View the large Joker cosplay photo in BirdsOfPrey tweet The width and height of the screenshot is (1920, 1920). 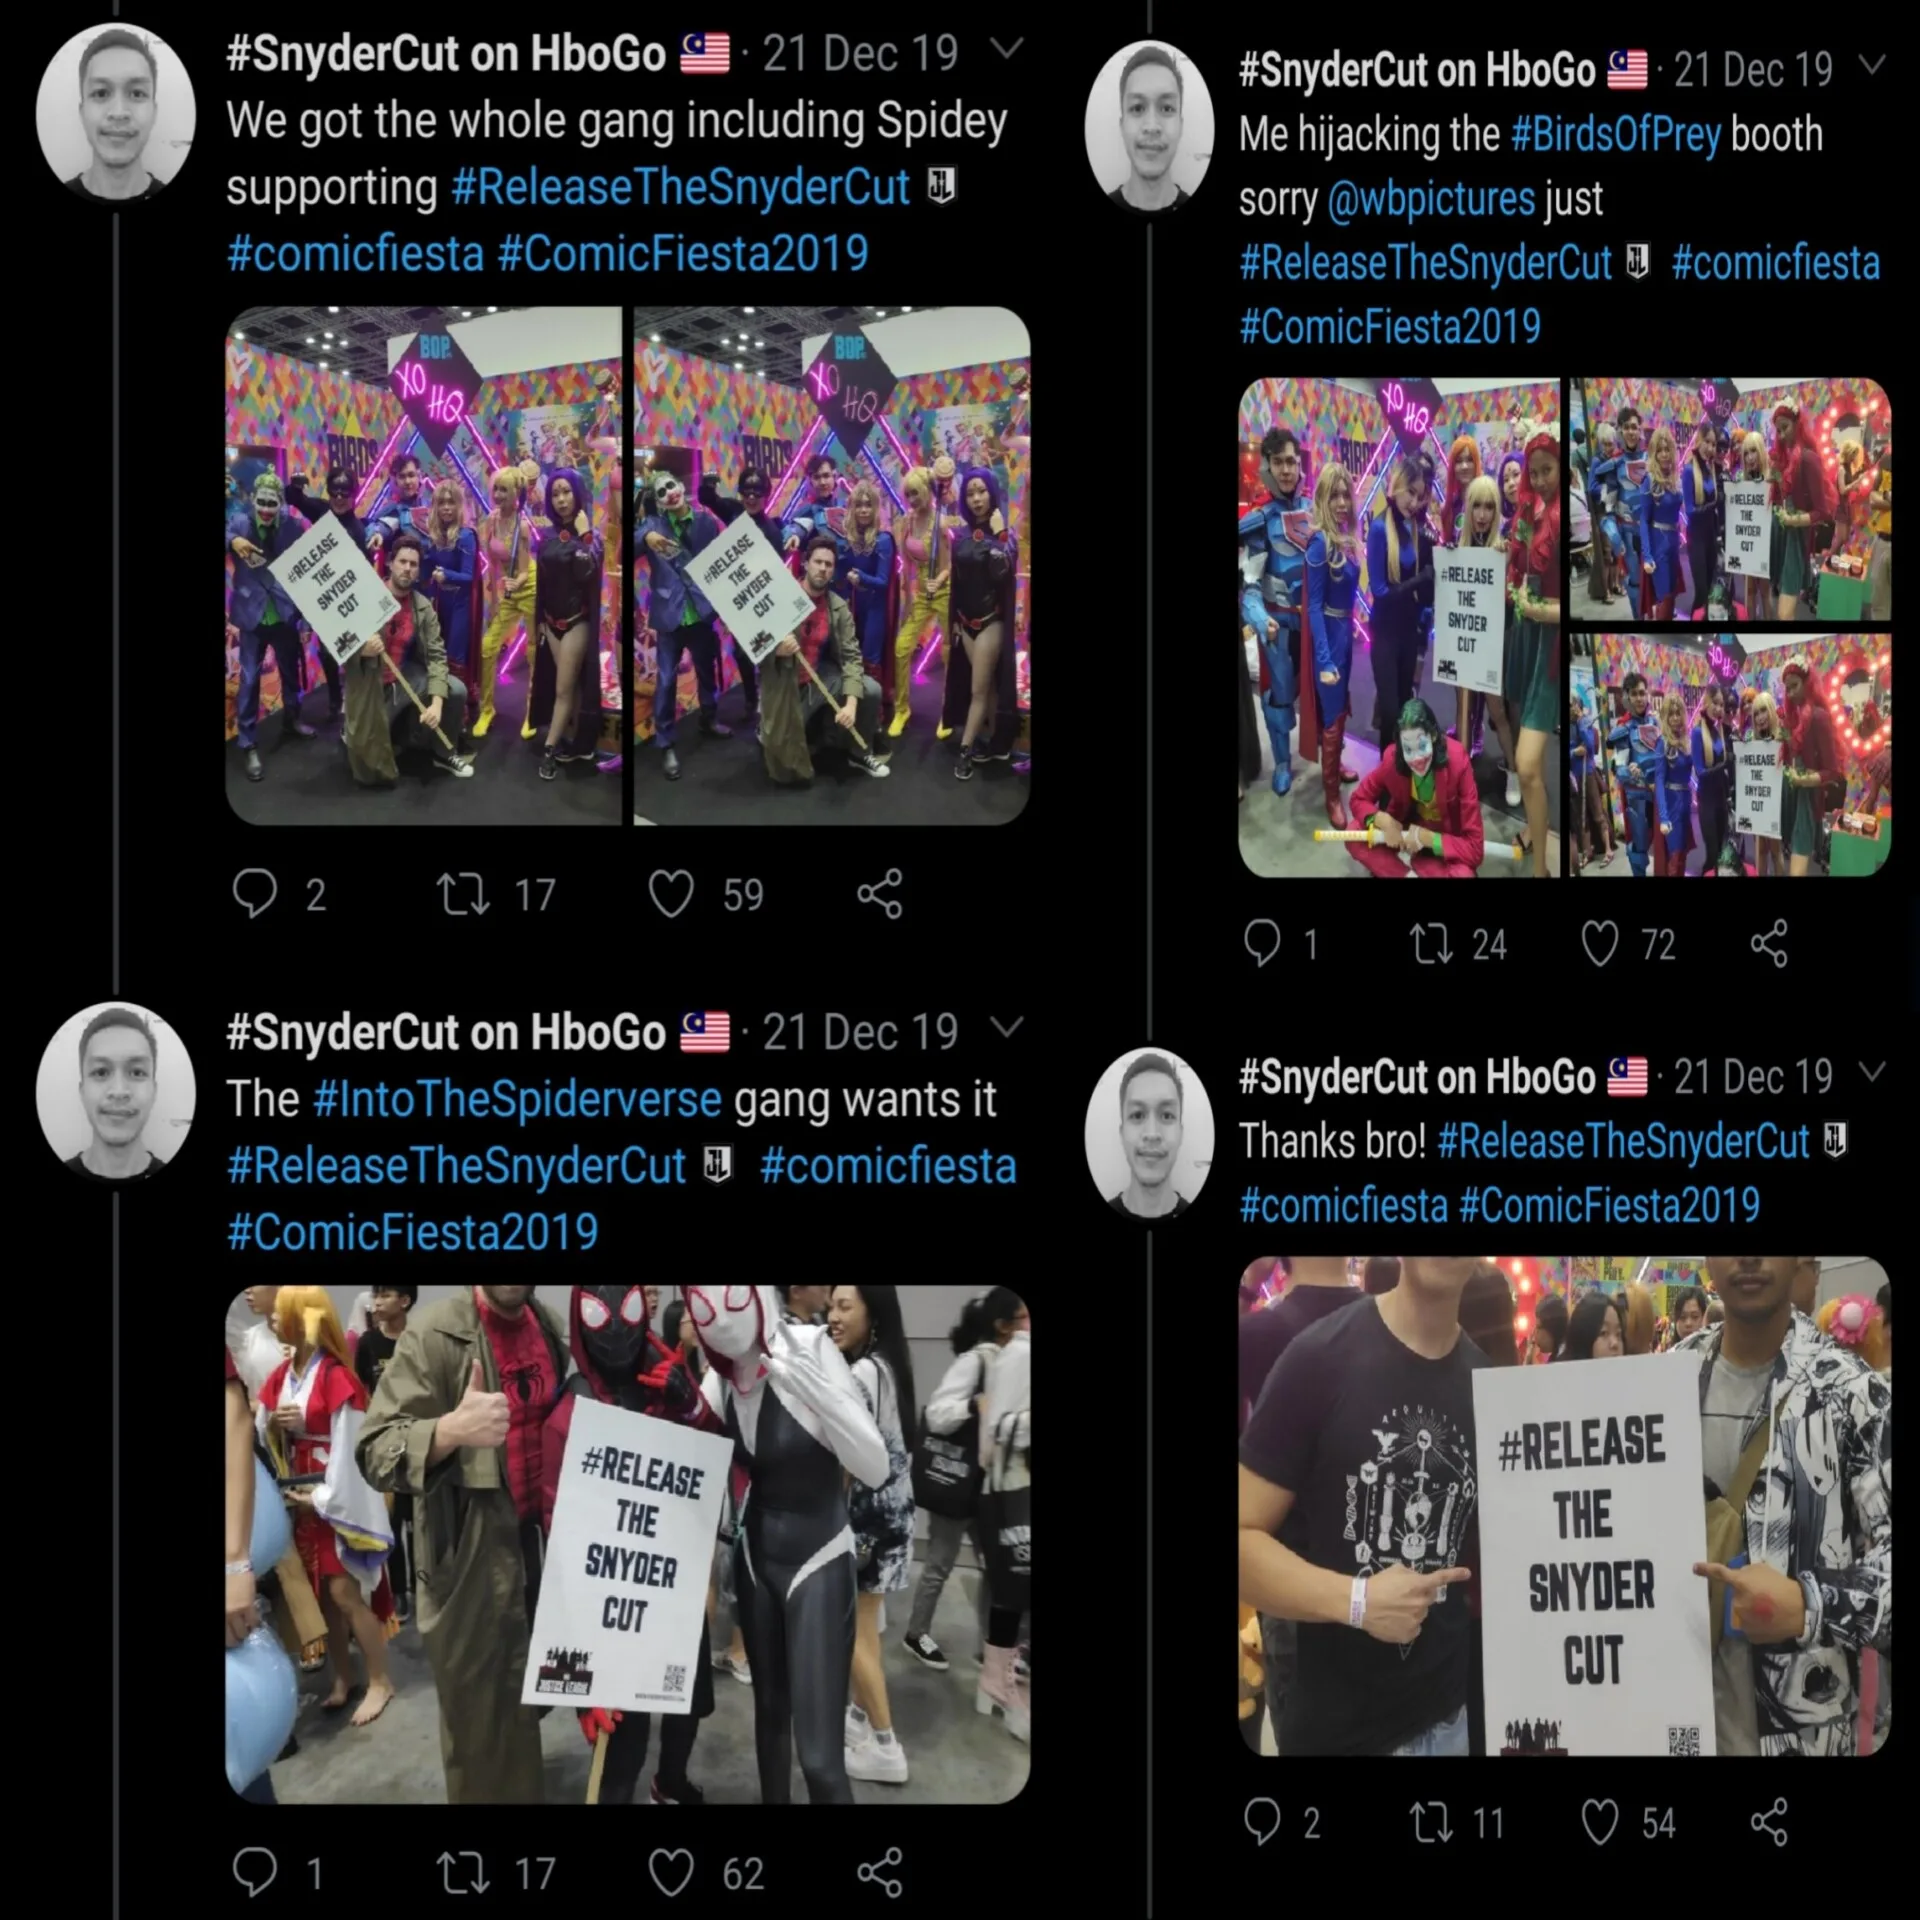[1398, 627]
